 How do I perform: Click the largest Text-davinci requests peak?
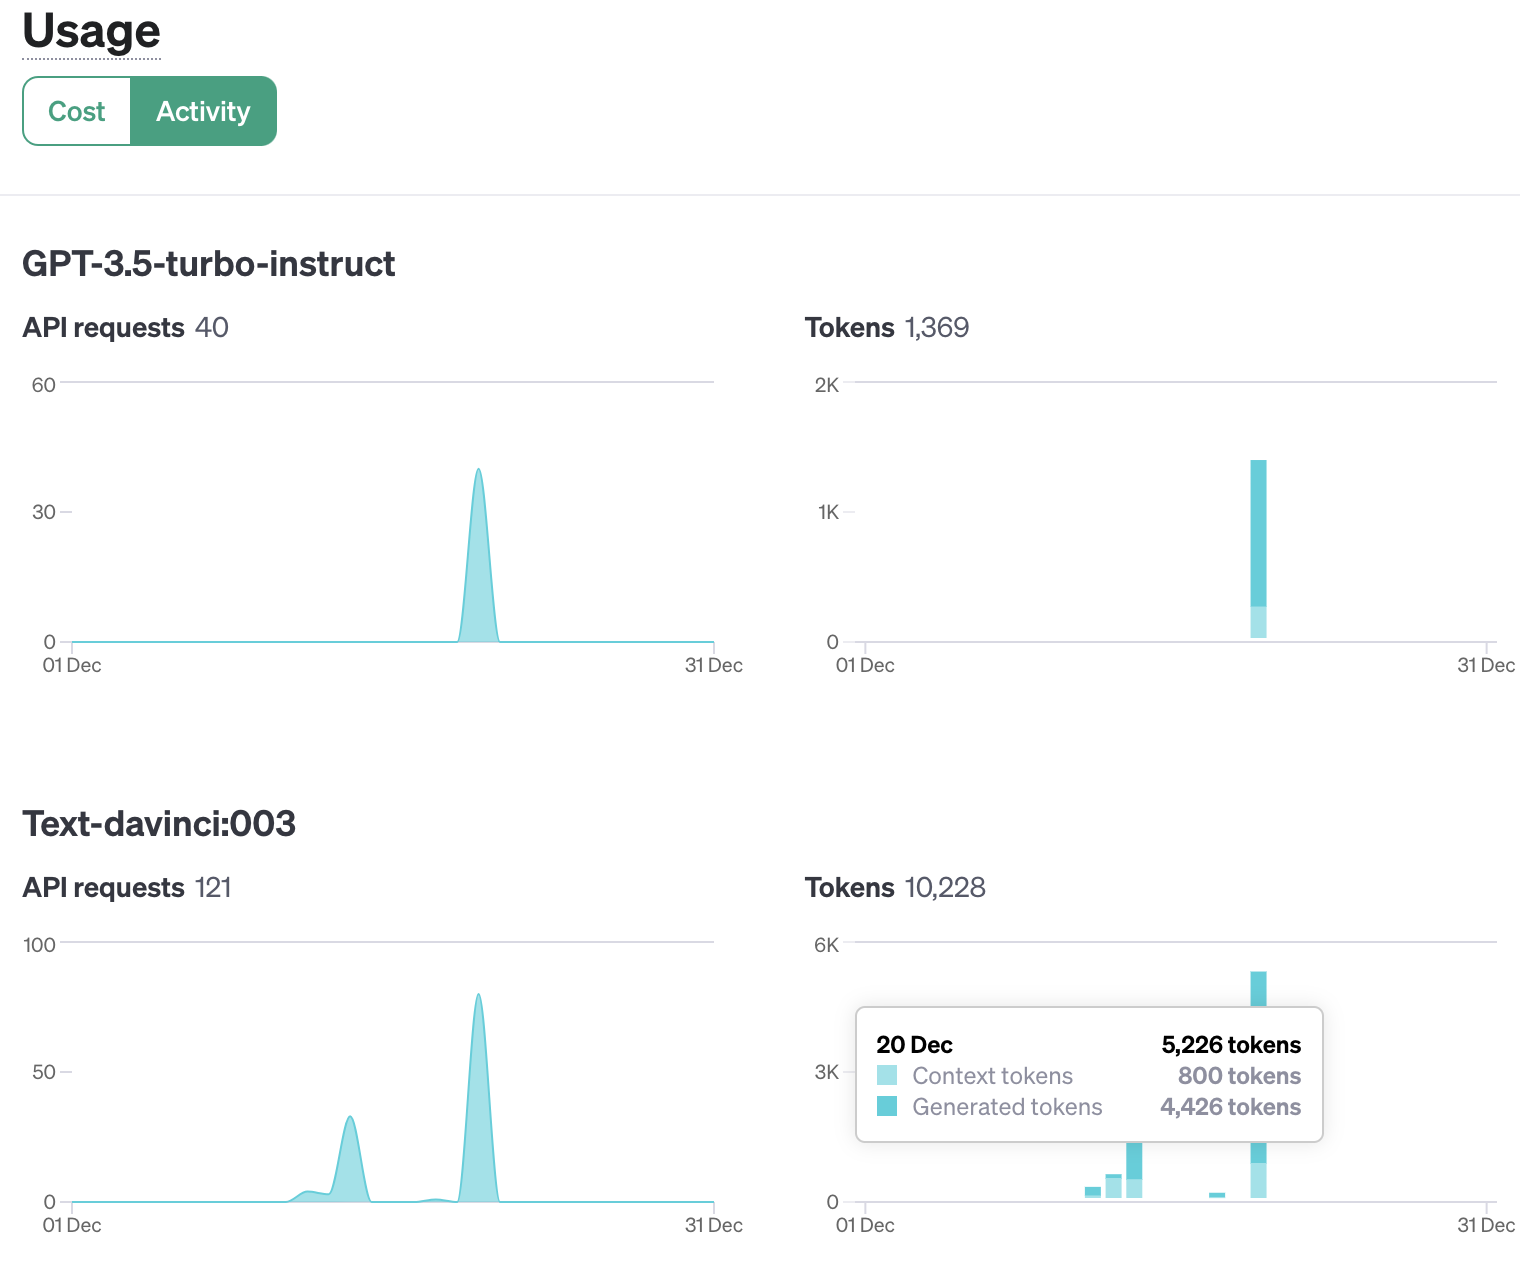point(479,1098)
